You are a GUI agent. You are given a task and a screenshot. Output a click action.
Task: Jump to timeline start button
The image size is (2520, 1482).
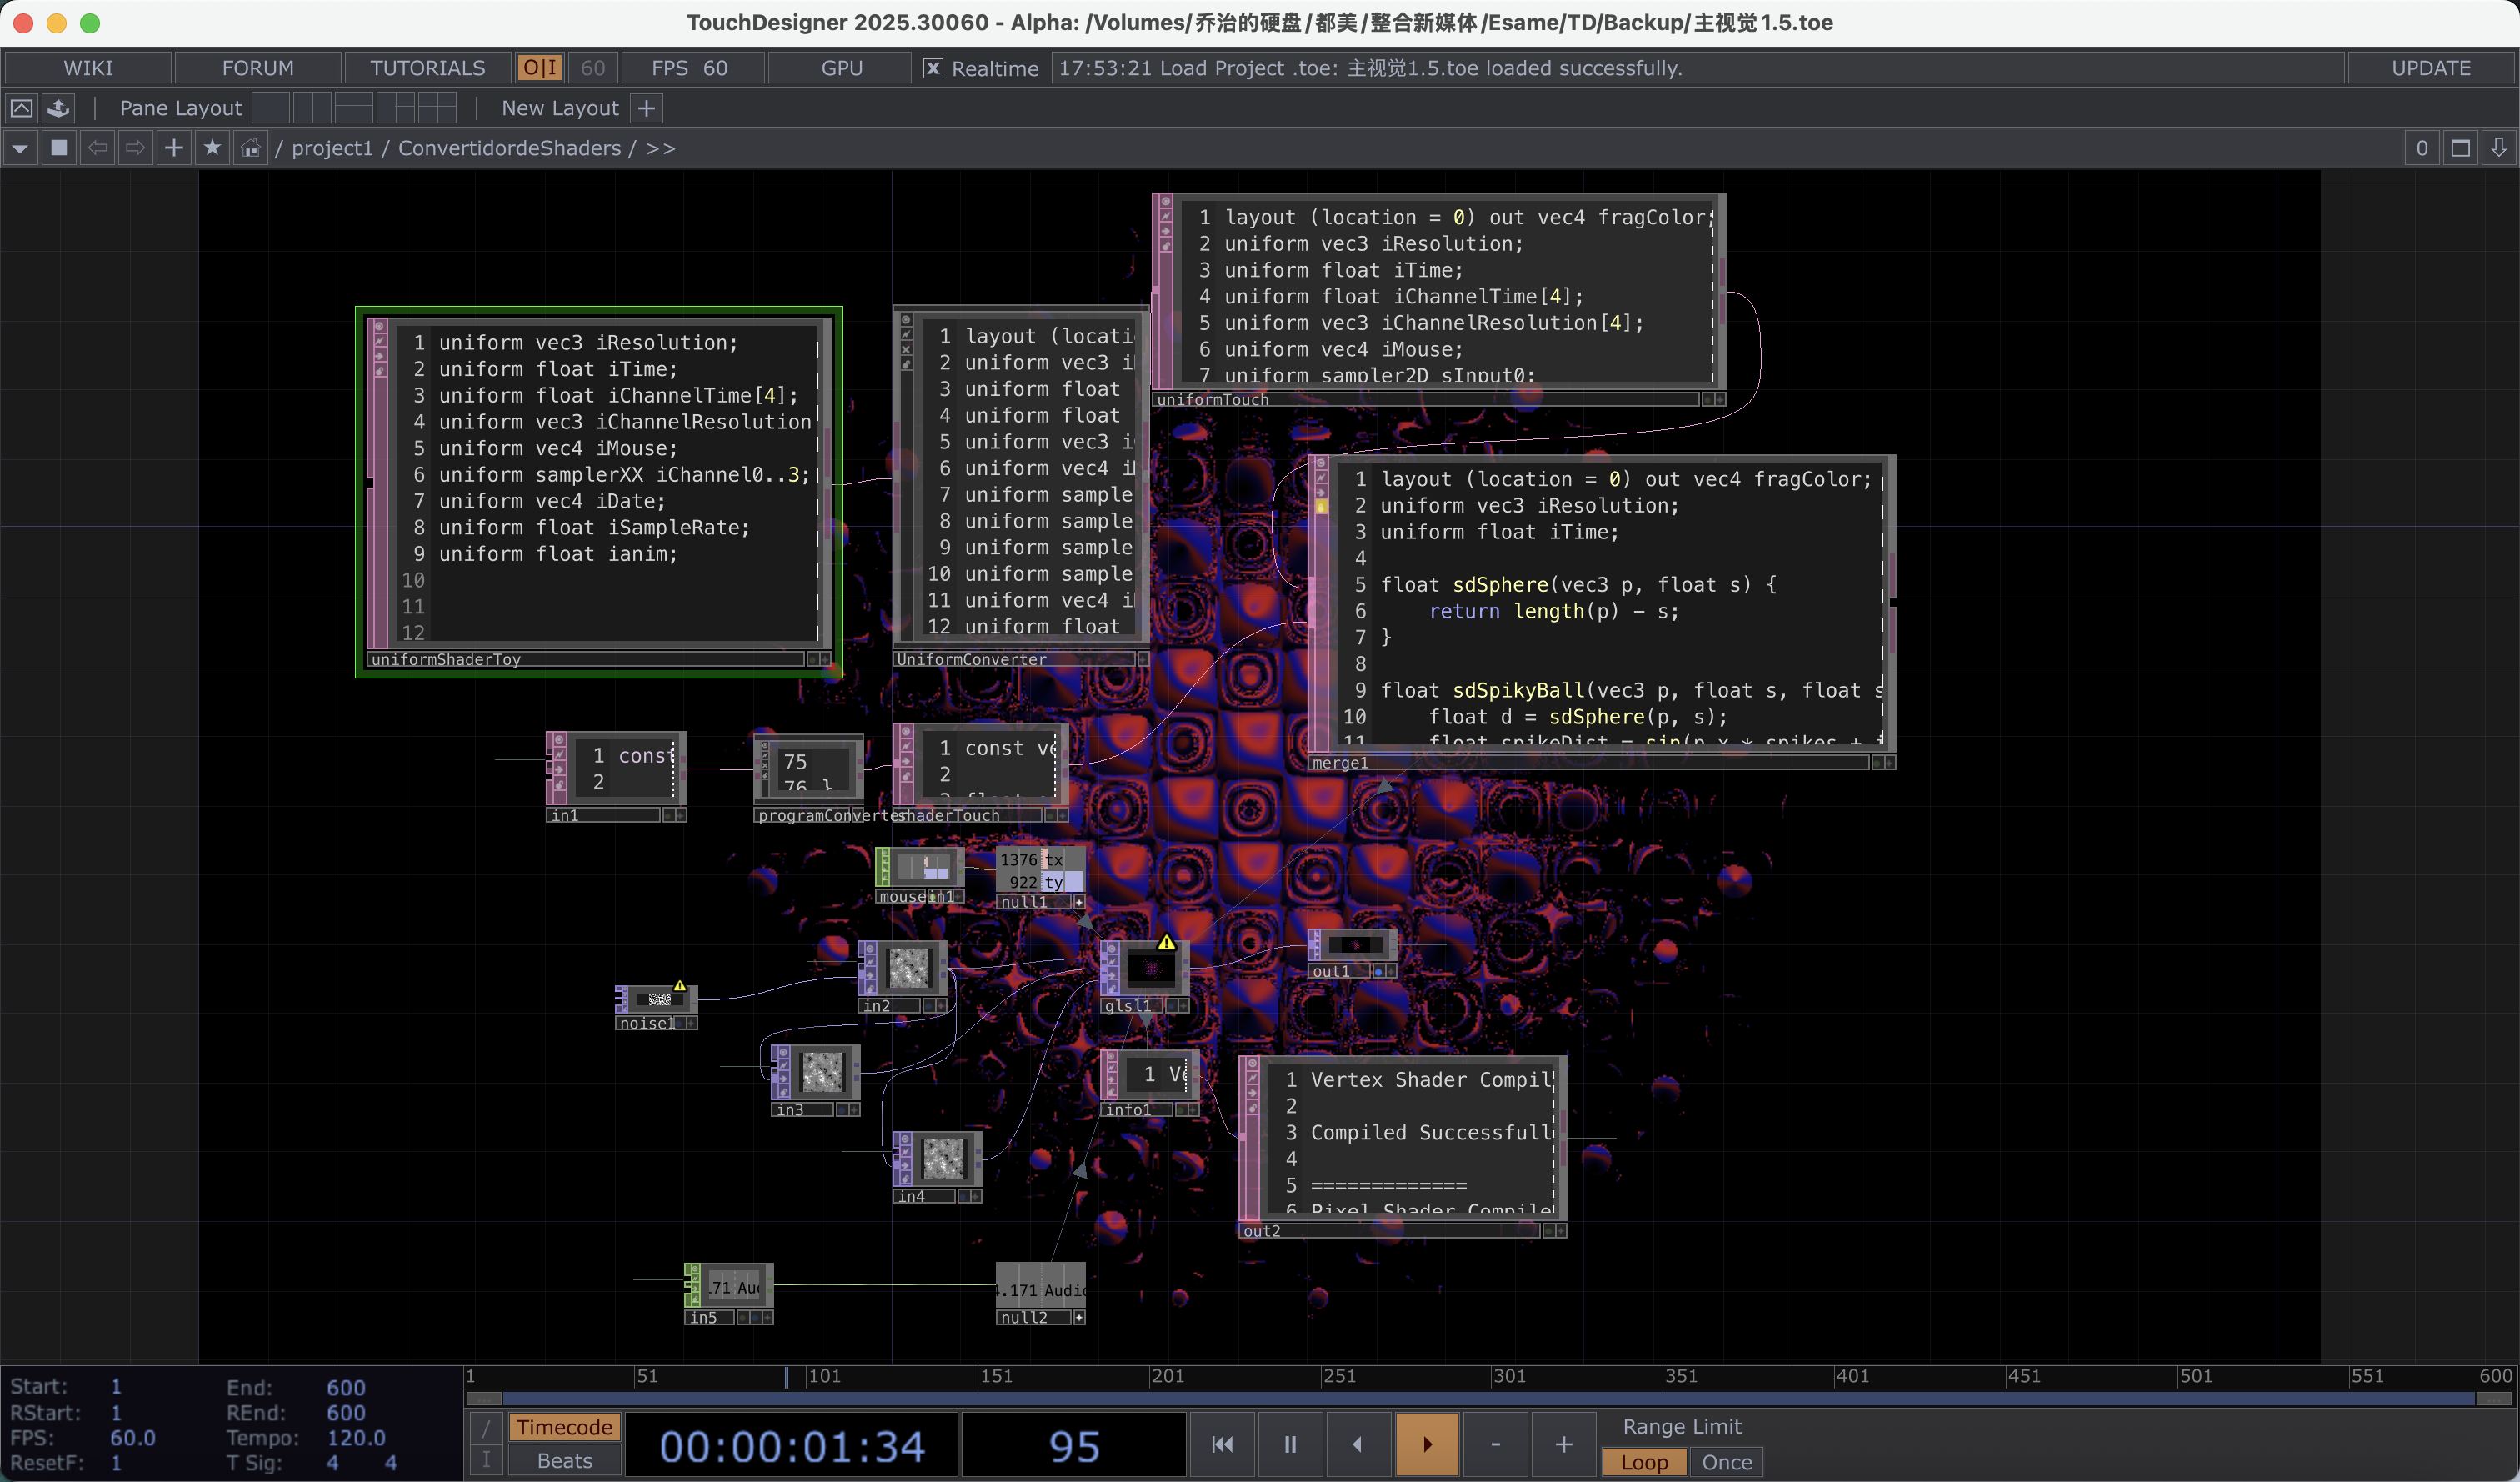click(x=1222, y=1444)
